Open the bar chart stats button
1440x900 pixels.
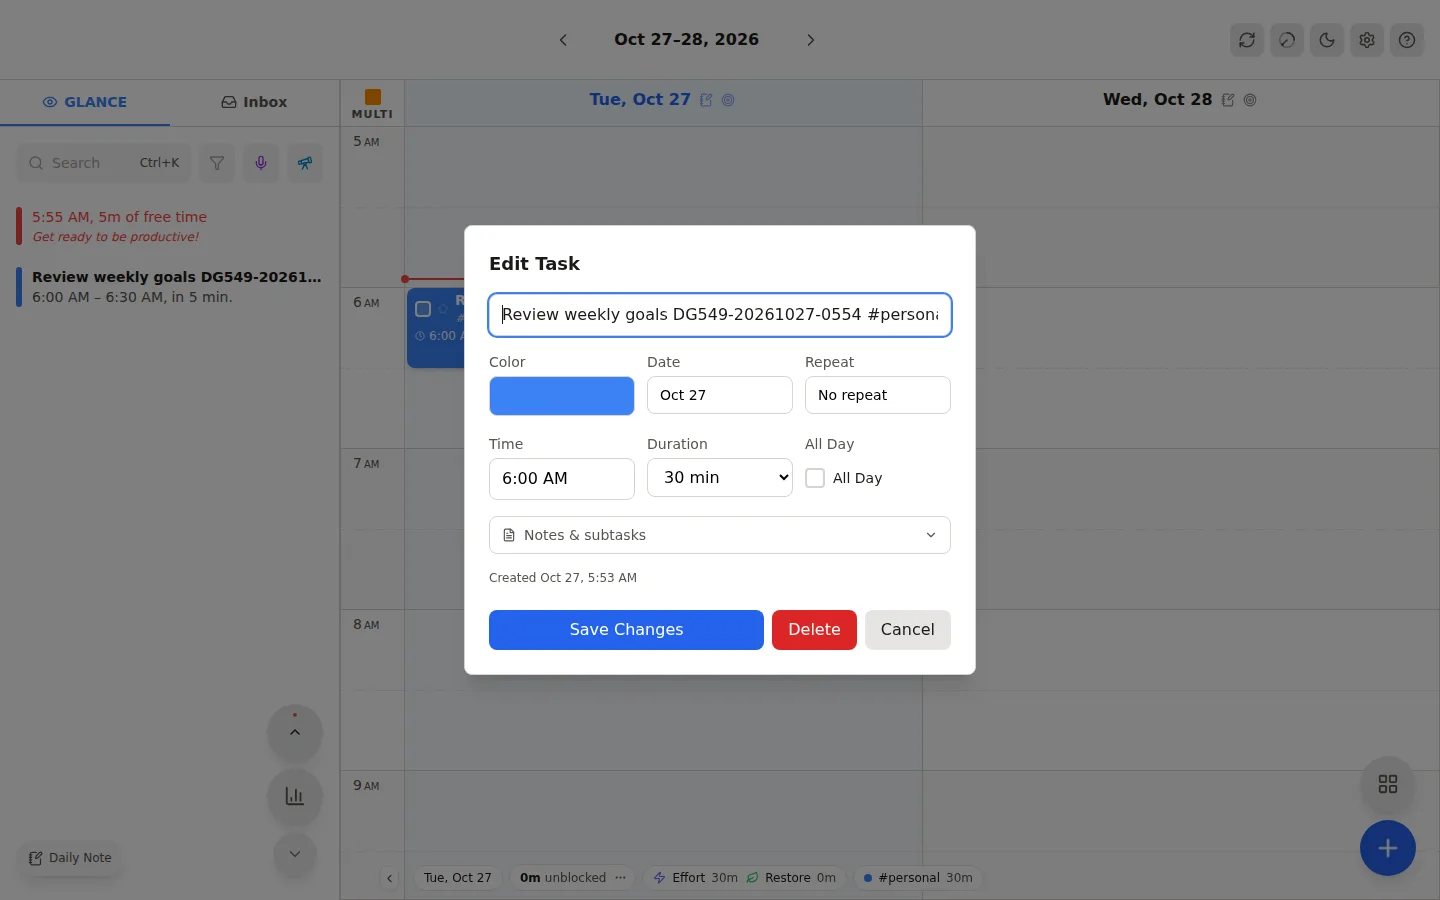point(295,796)
